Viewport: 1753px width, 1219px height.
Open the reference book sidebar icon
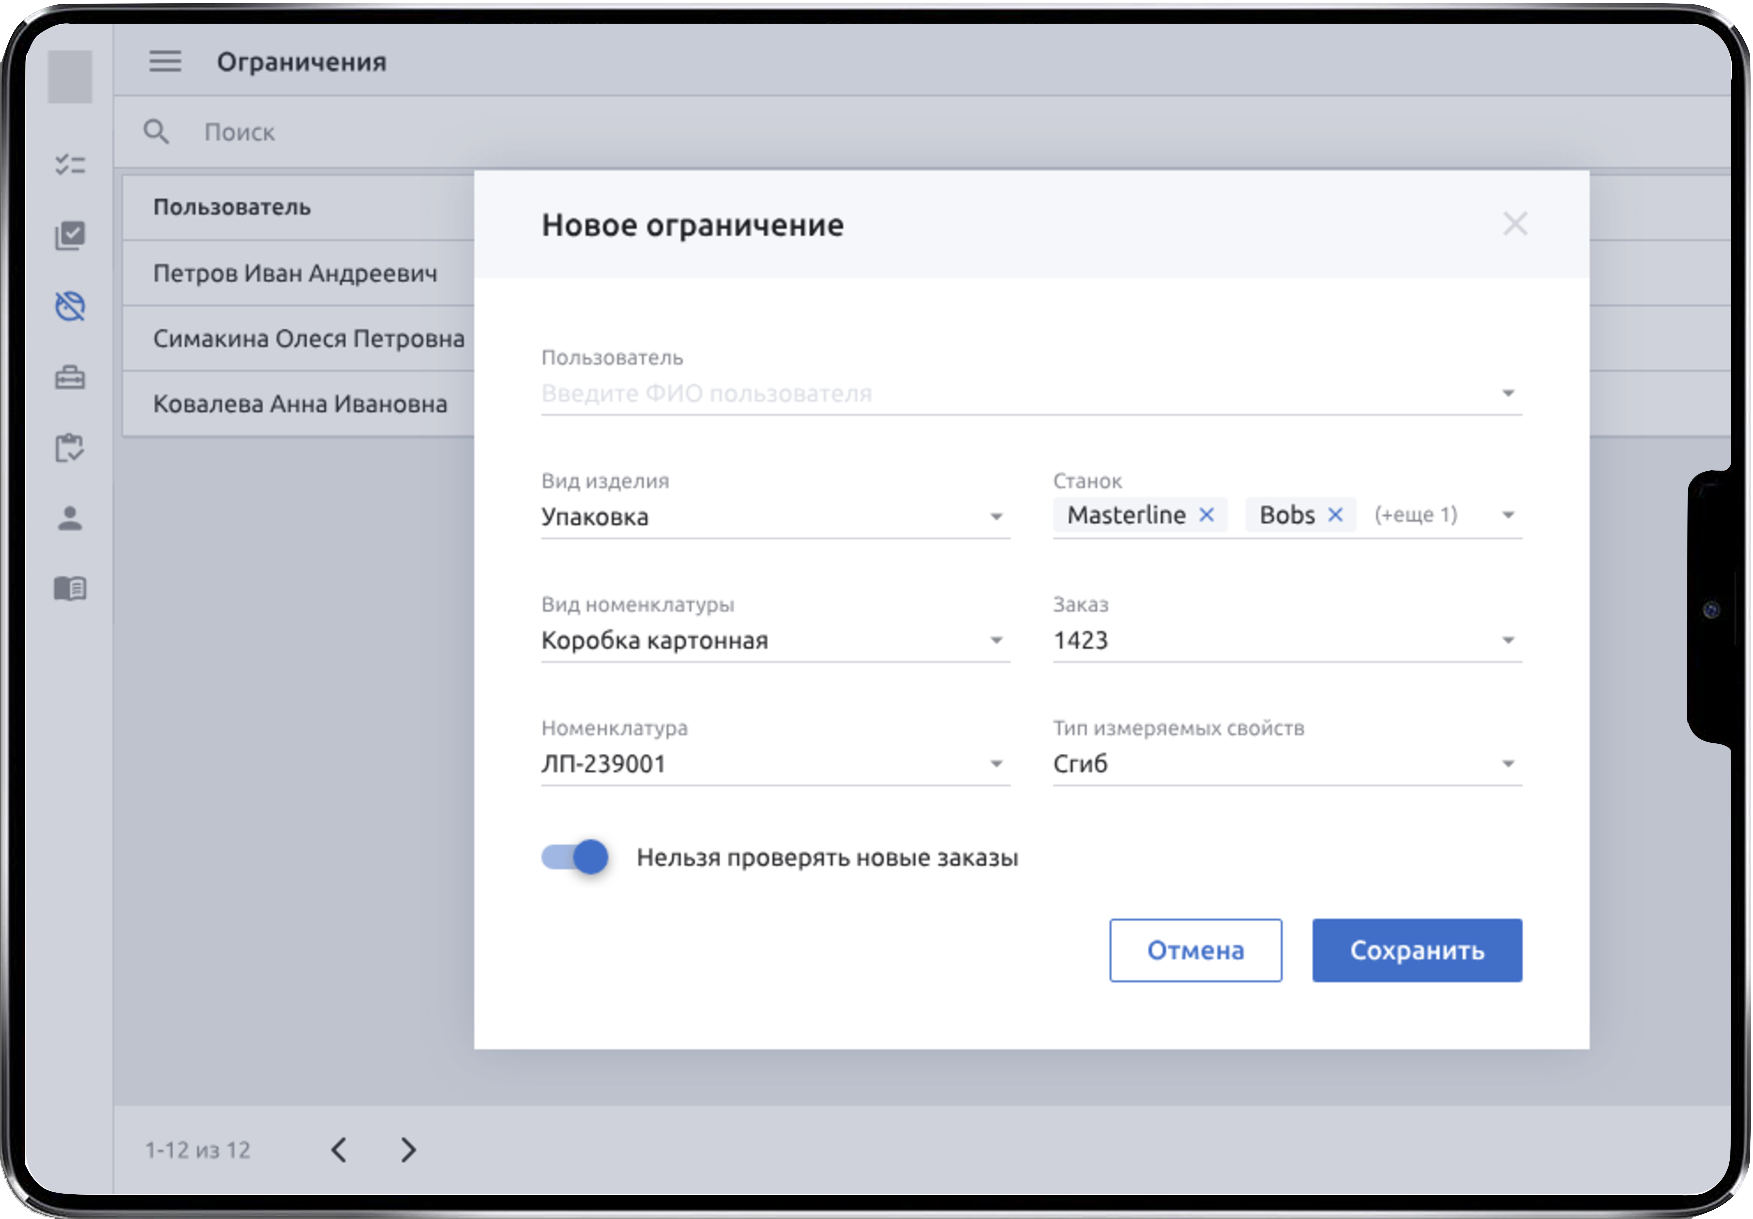click(x=70, y=588)
